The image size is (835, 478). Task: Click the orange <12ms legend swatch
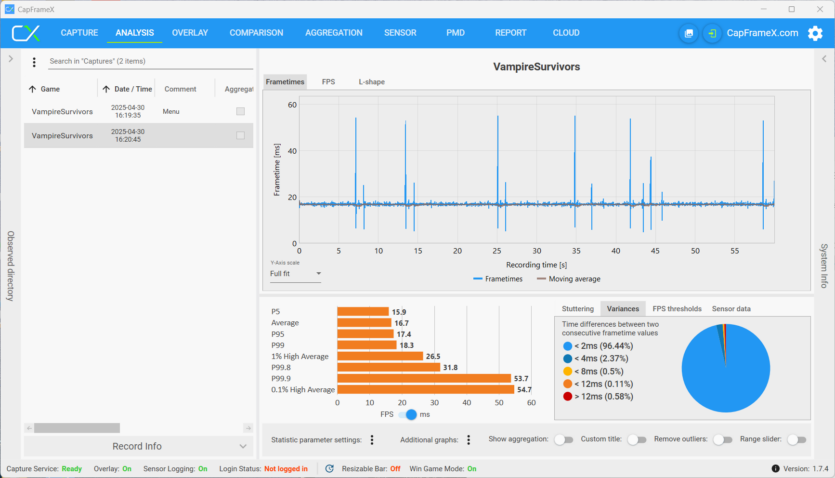pos(567,384)
